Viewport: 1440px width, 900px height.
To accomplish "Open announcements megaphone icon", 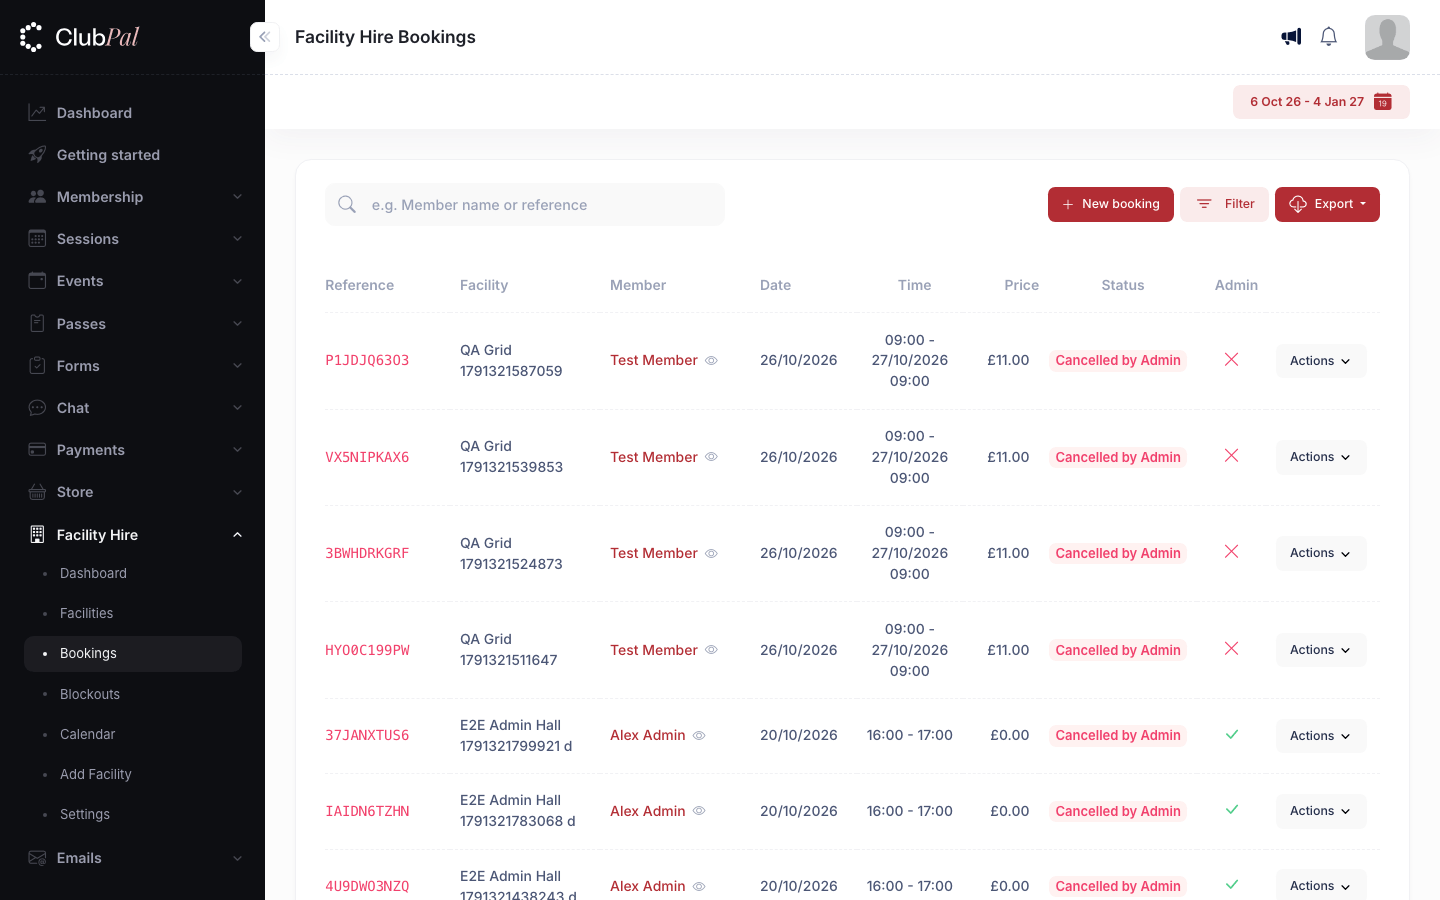I will [x=1291, y=37].
